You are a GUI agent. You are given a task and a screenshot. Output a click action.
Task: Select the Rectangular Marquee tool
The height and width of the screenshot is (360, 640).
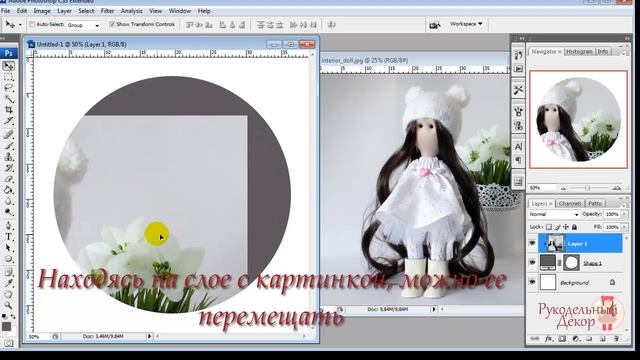[x=9, y=77]
